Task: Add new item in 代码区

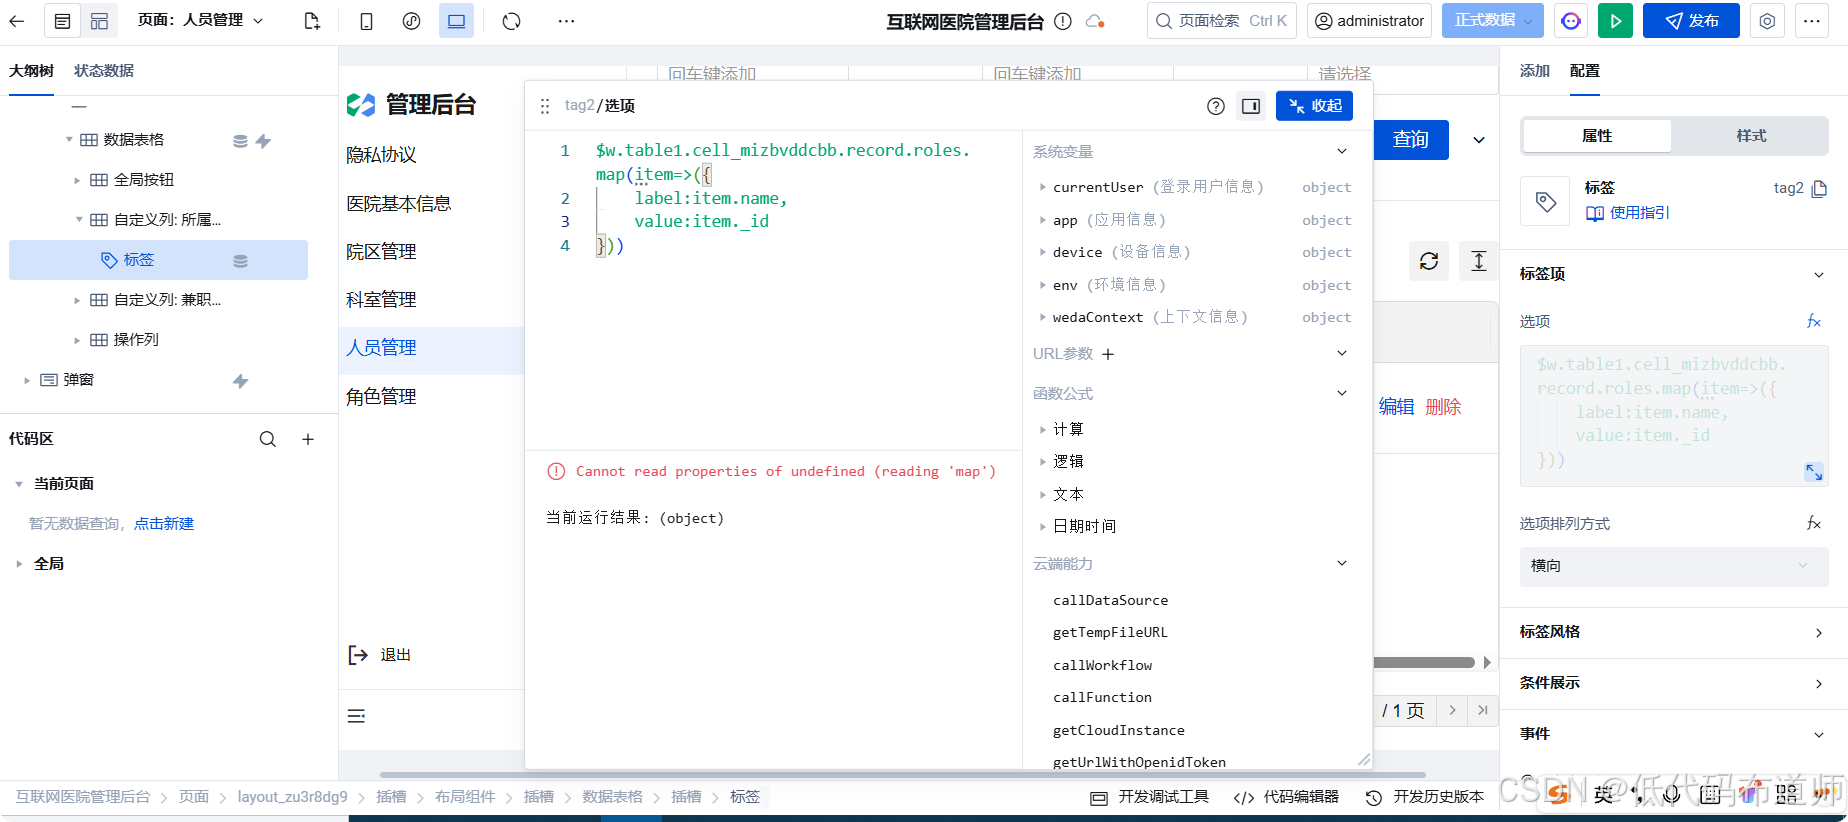Action: point(308,439)
